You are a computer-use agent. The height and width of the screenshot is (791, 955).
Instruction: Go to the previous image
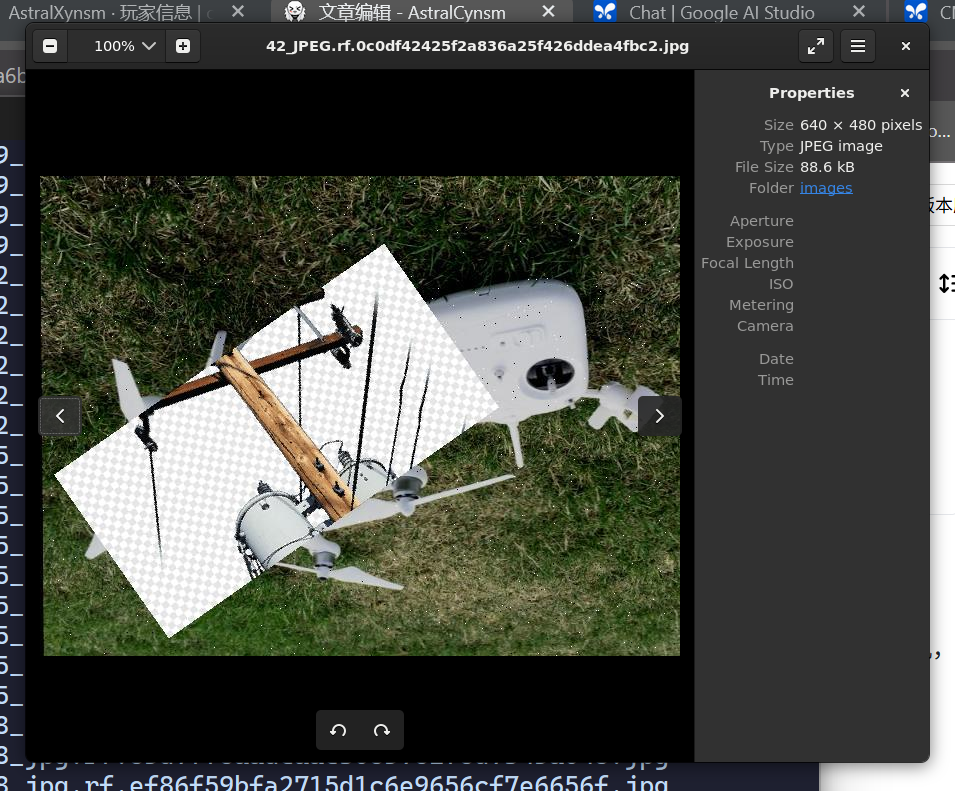[x=60, y=416]
